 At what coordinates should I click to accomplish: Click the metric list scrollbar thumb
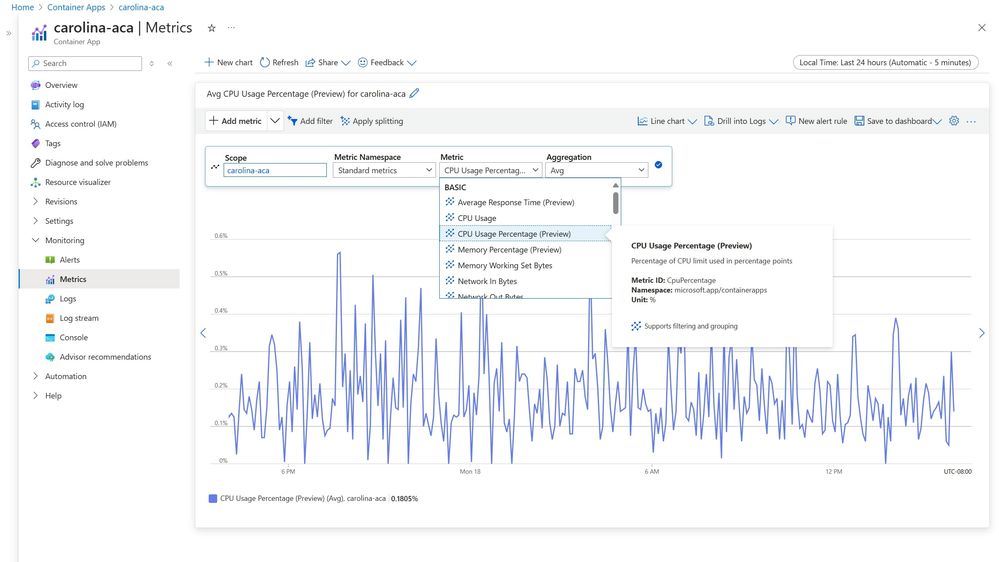615,203
